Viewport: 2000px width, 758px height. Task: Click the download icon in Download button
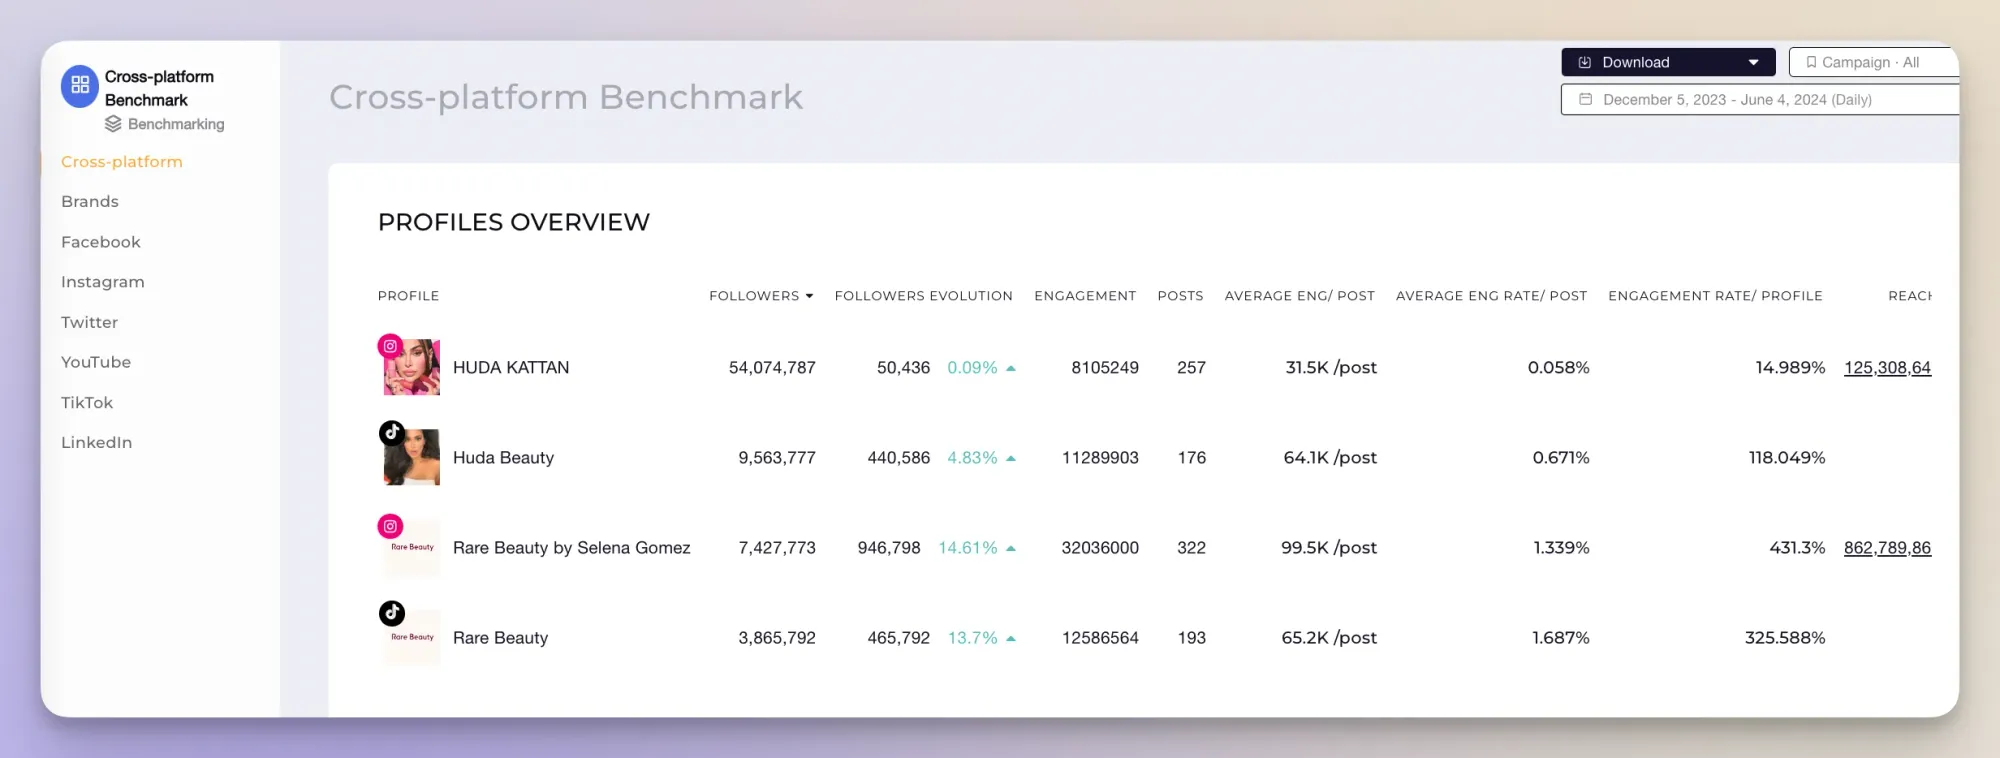(1585, 62)
